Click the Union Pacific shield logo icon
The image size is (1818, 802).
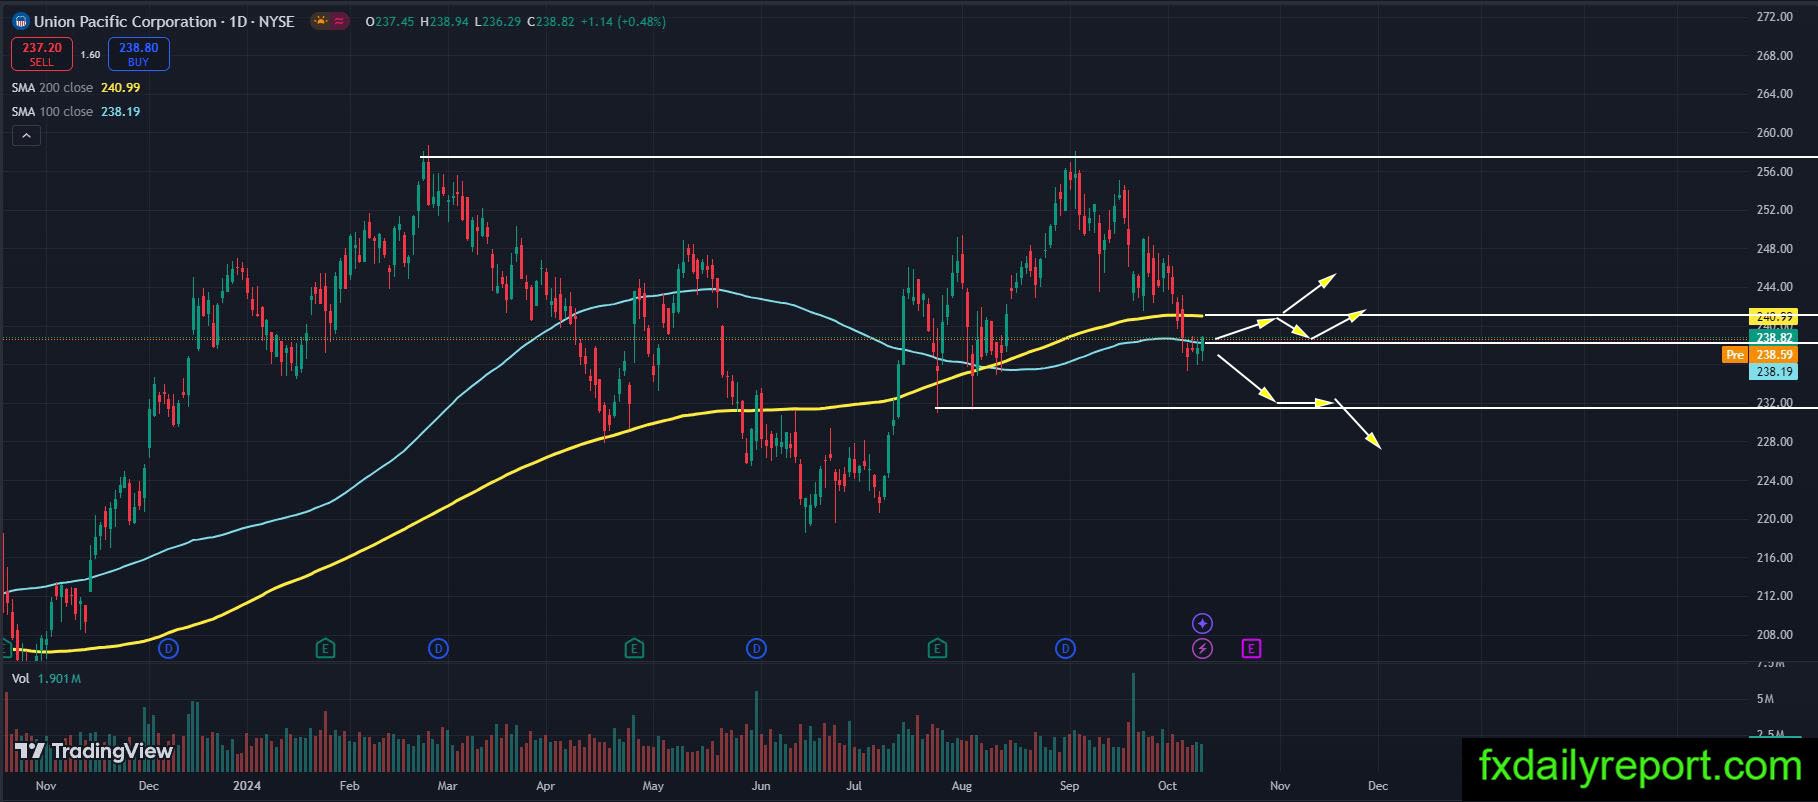[21, 21]
